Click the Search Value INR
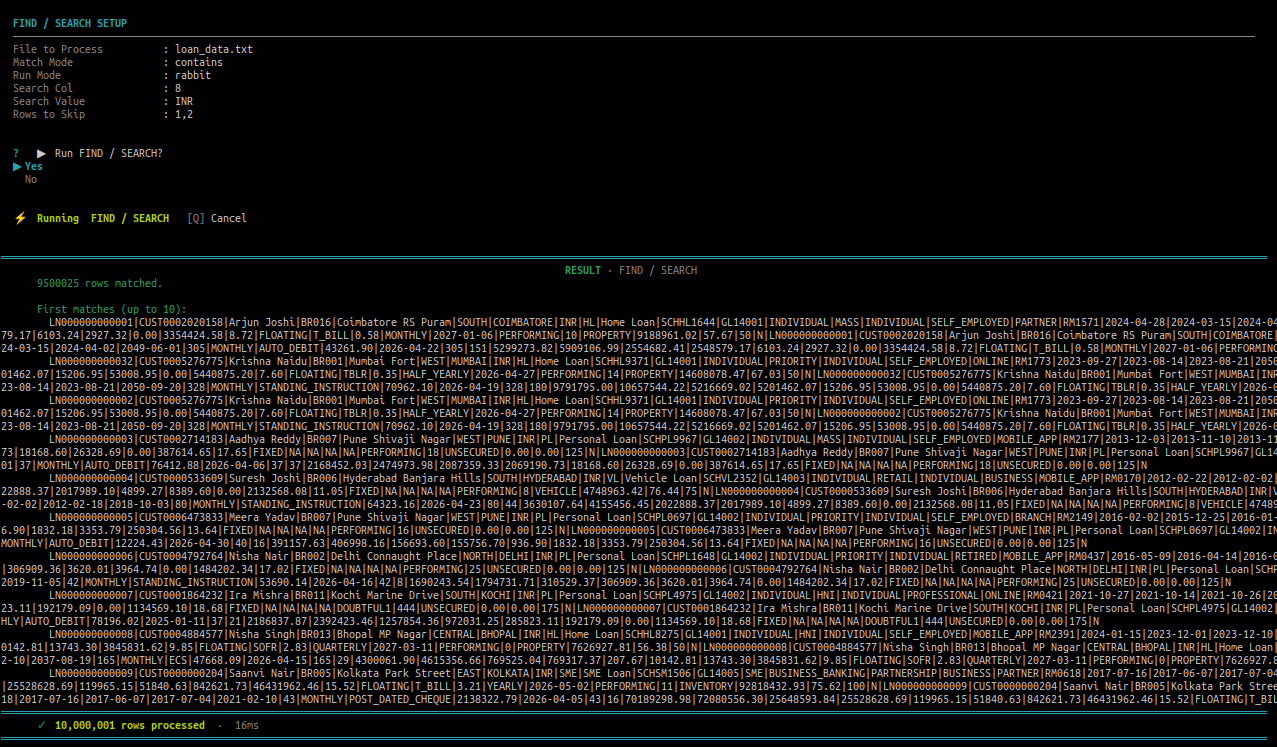The height and width of the screenshot is (747, 1277). tap(184, 101)
